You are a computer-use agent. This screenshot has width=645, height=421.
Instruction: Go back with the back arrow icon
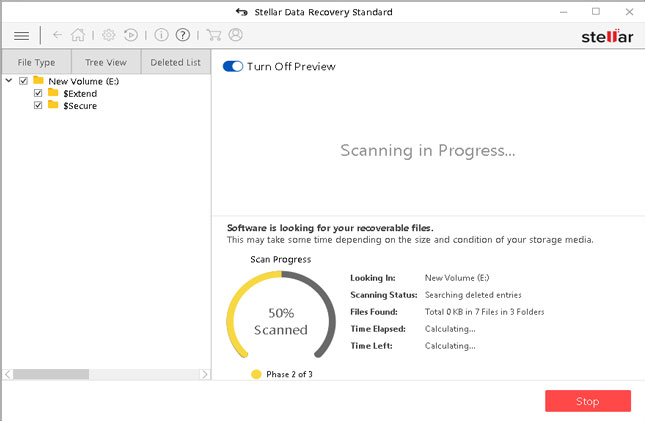click(x=57, y=35)
